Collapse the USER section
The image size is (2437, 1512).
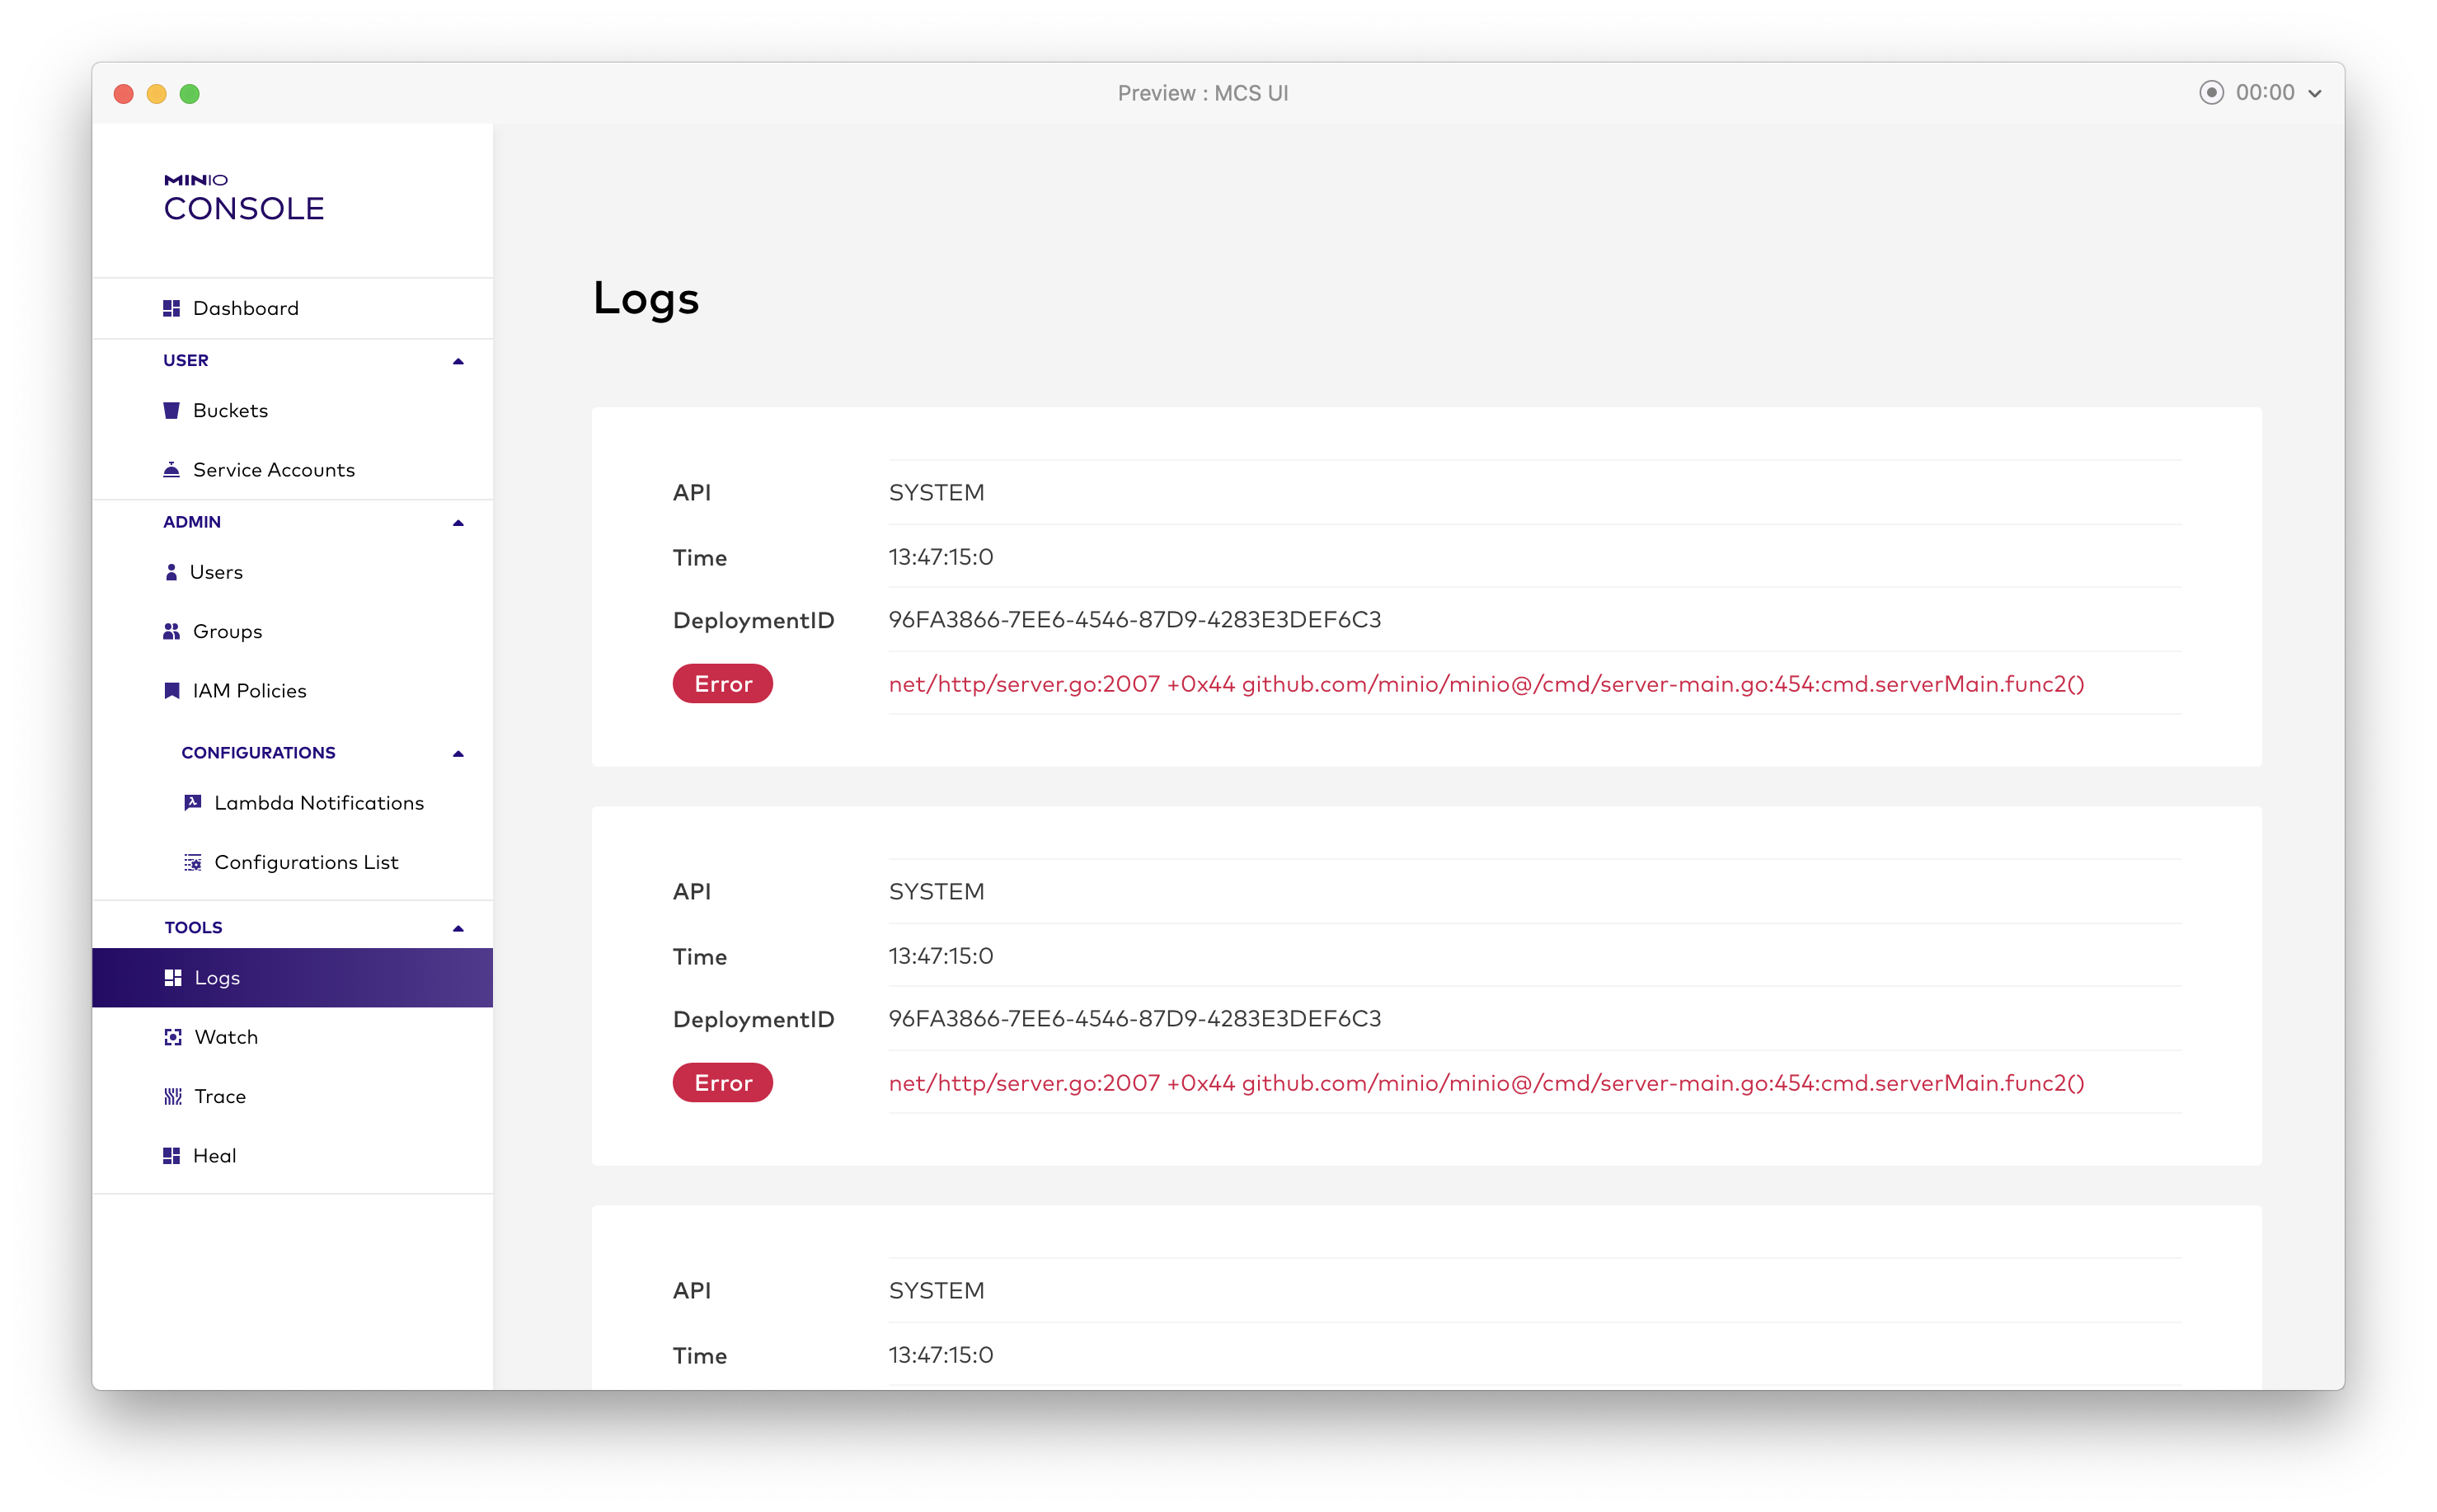point(458,360)
